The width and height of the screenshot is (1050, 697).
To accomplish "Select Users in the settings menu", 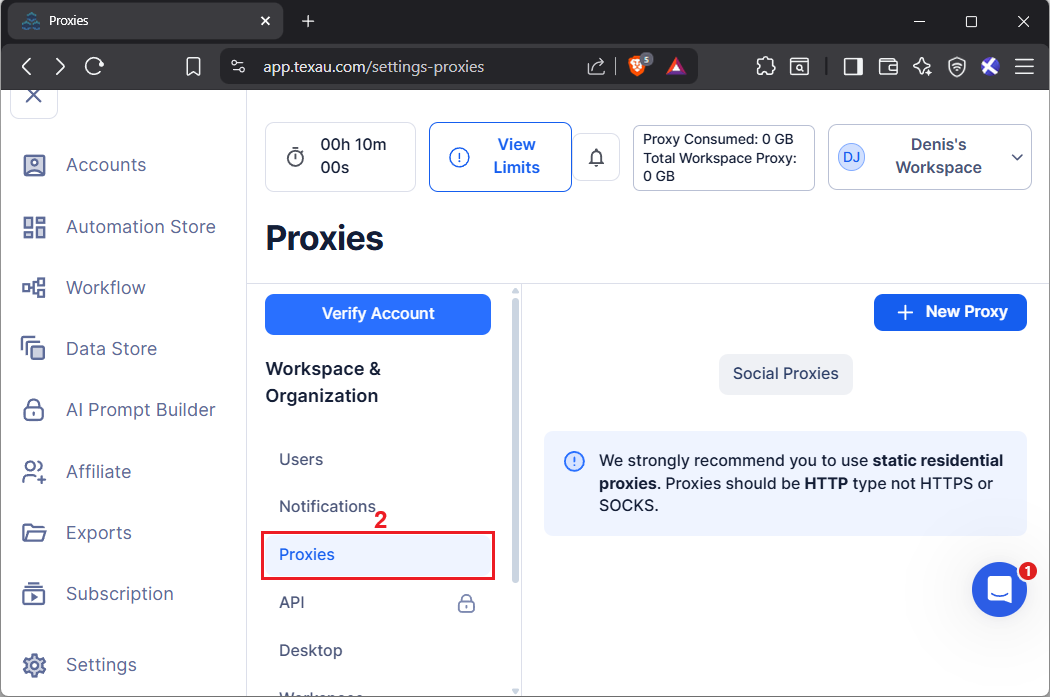I will 301,460.
